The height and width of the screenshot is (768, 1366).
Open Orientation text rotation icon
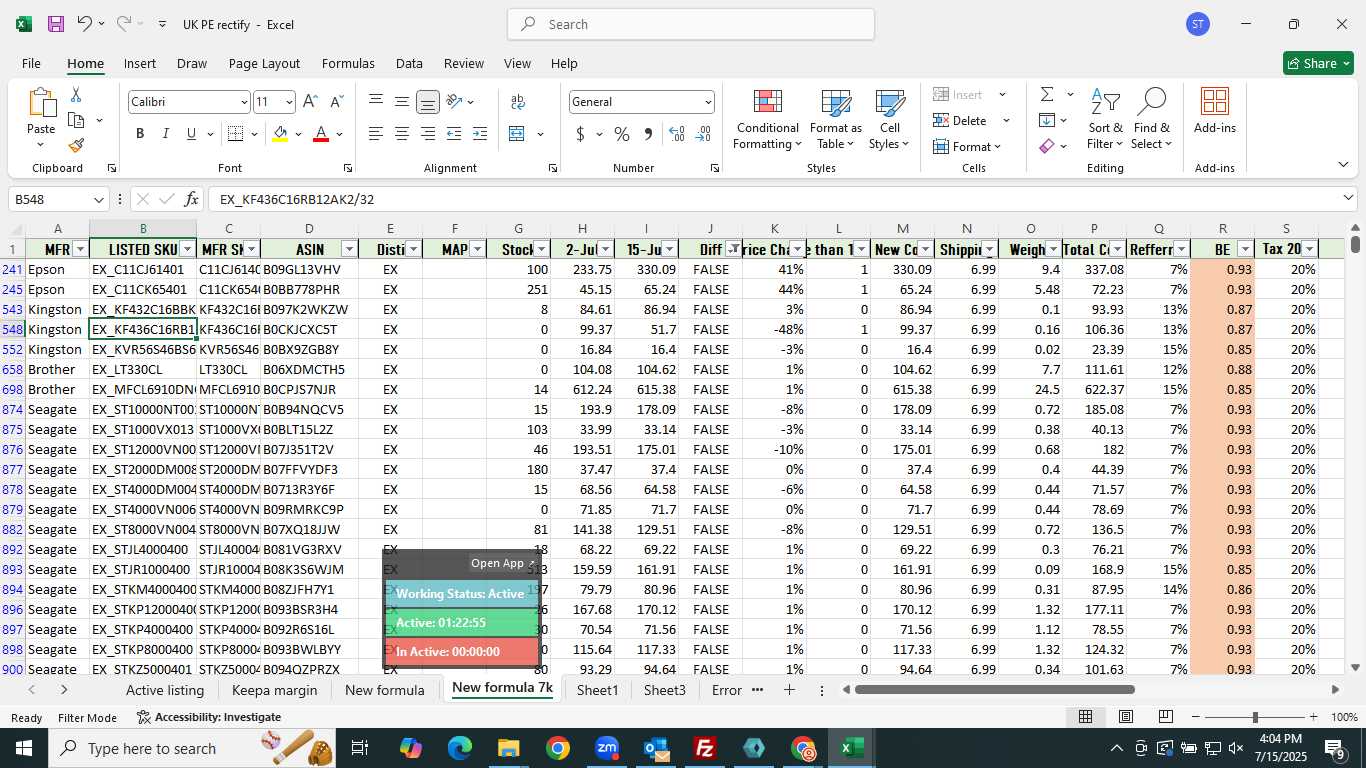click(455, 102)
